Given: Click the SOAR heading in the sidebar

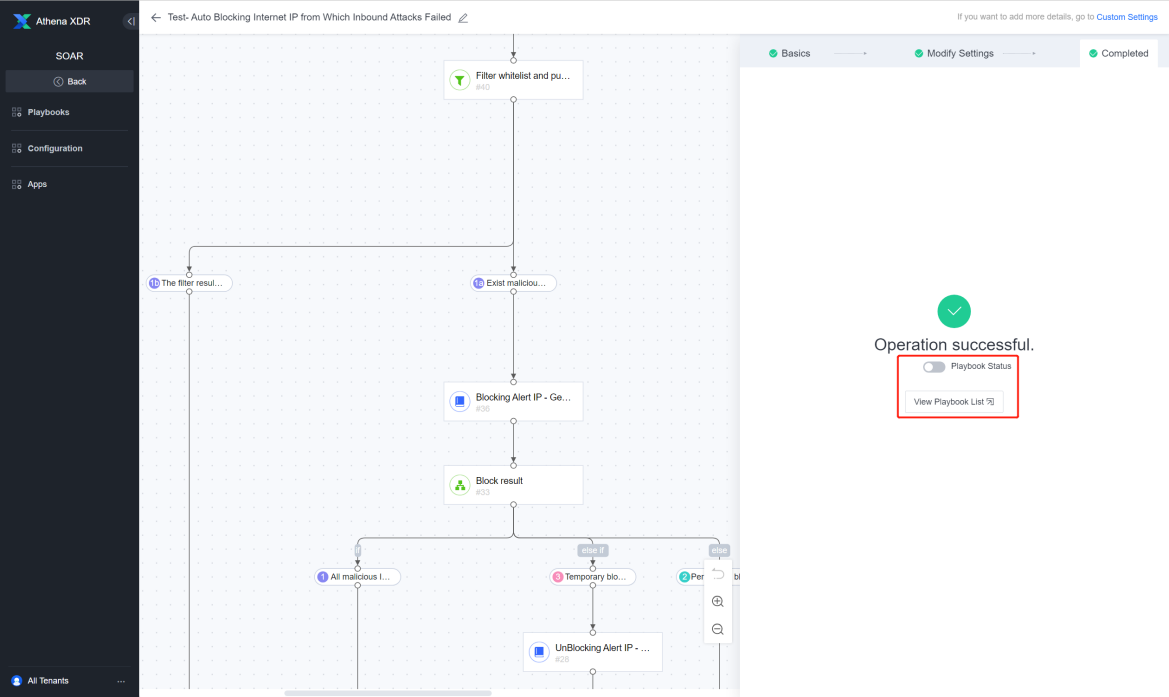Looking at the screenshot, I should [69, 56].
